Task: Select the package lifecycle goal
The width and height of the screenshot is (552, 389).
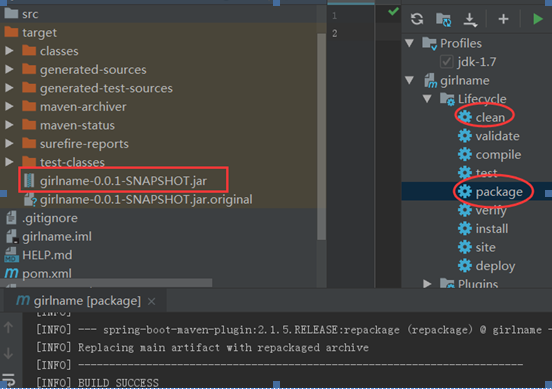Action: 499,192
